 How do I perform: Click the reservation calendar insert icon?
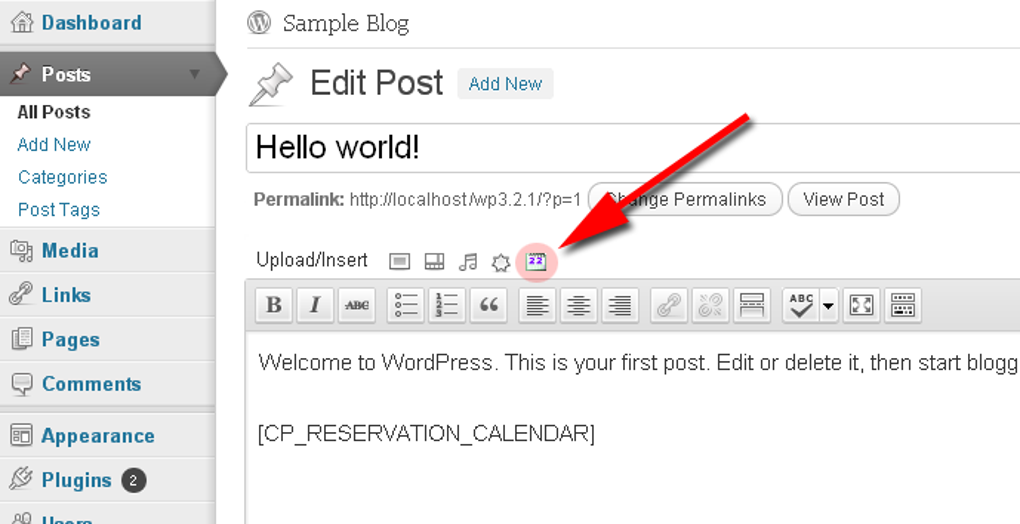[536, 261]
